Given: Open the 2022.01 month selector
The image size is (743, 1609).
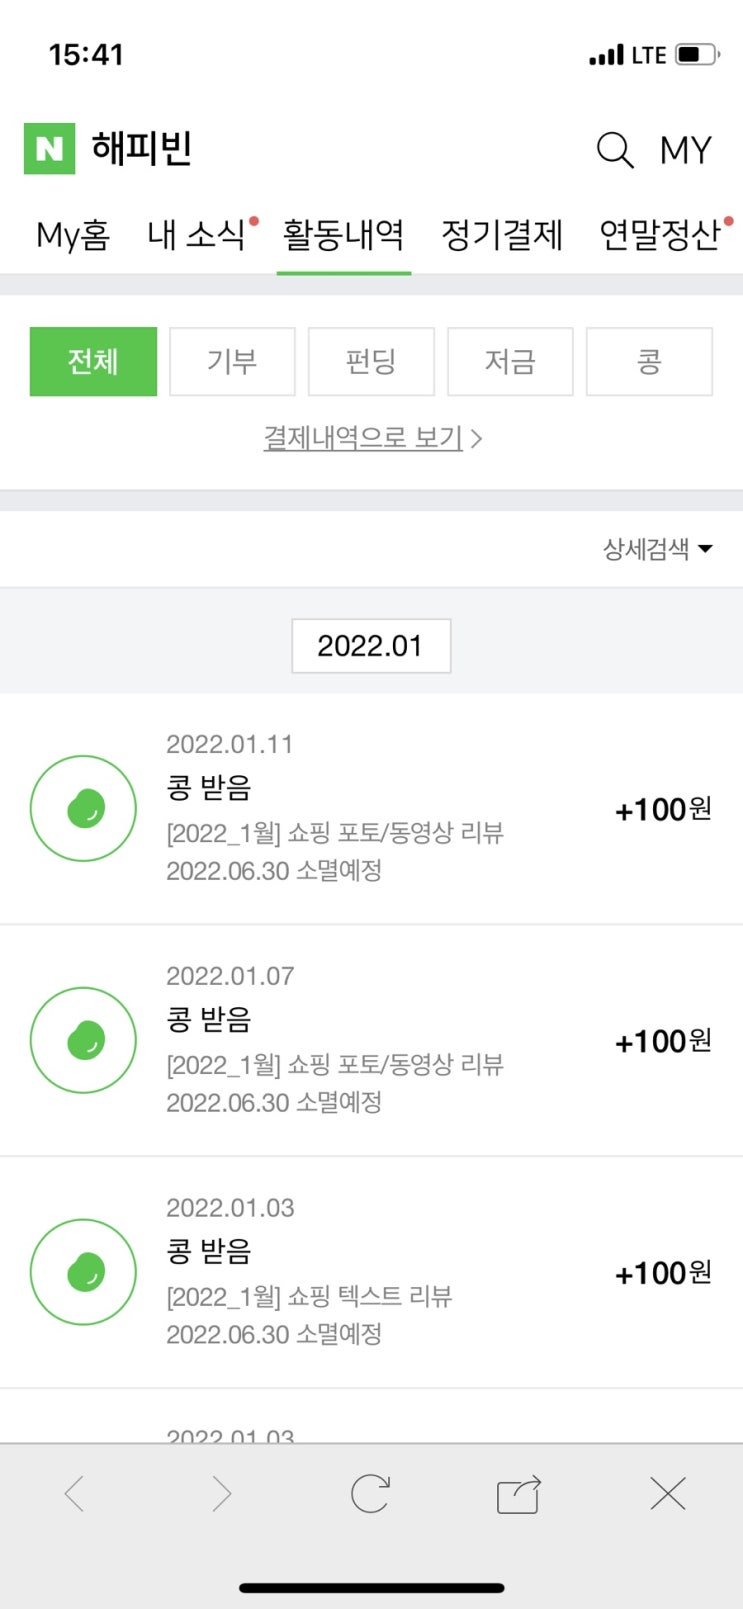Looking at the screenshot, I should 370,646.
